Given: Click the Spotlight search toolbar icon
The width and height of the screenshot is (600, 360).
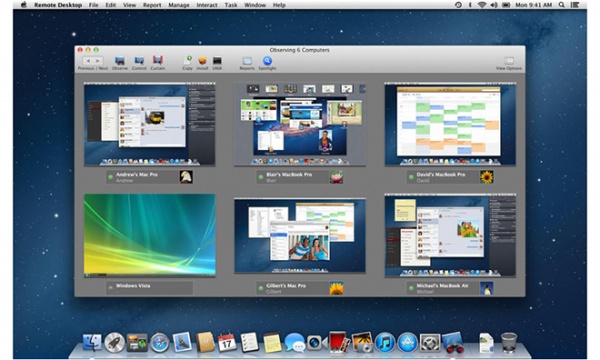Looking at the screenshot, I should coord(267,61).
